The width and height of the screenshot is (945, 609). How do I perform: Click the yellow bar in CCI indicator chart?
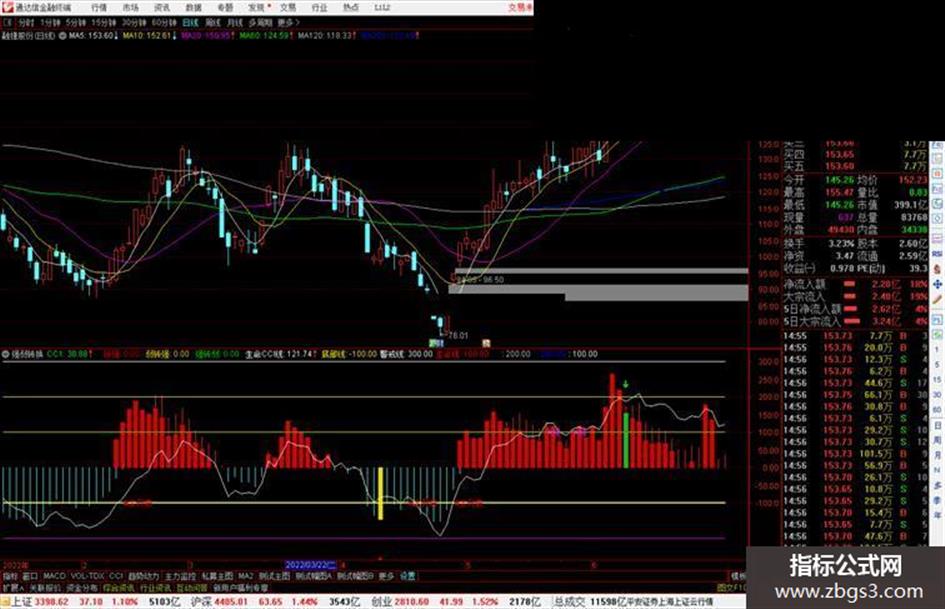pos(380,493)
